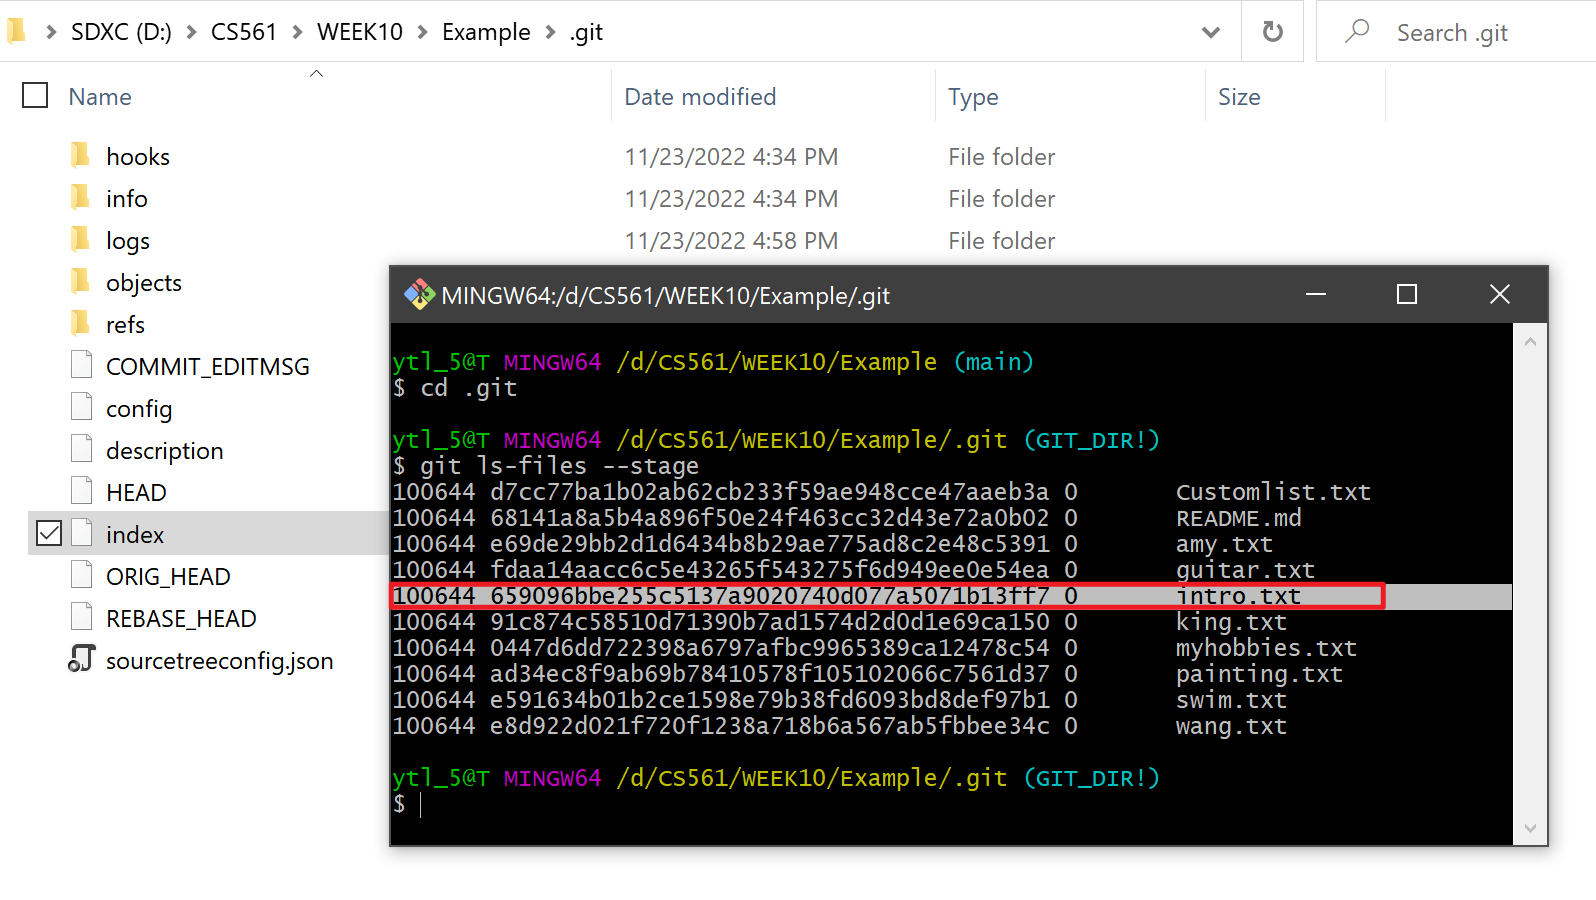Click the Git Bash logo in title bar
1596x900 pixels.
tap(419, 294)
